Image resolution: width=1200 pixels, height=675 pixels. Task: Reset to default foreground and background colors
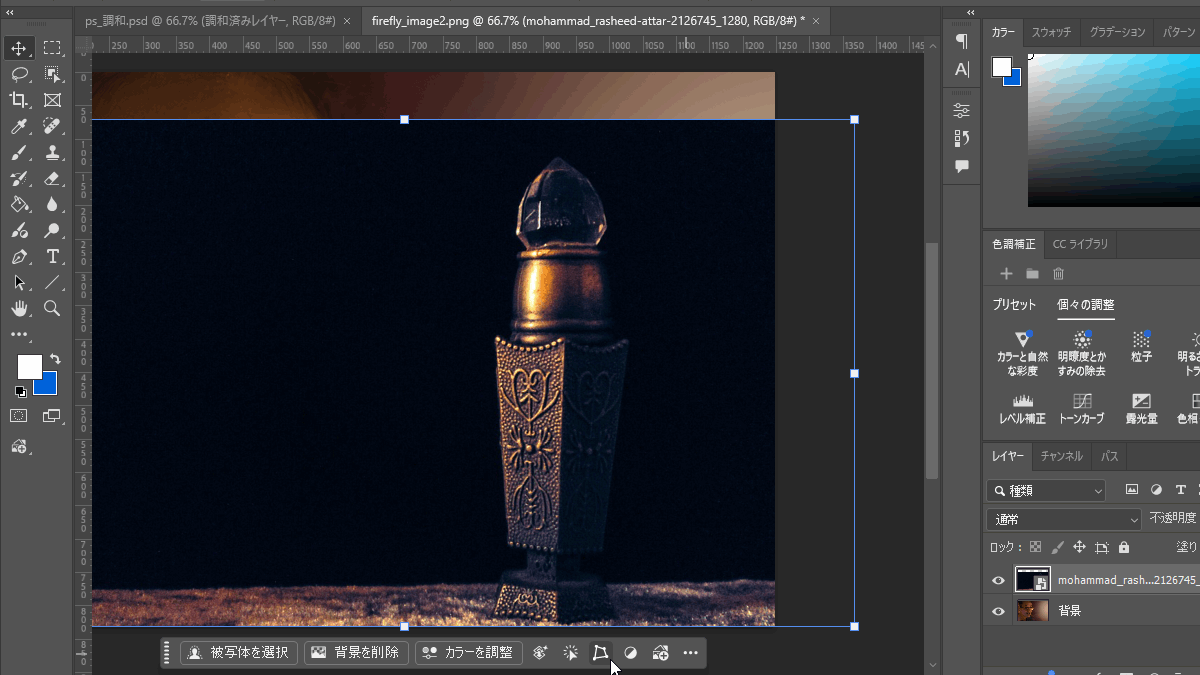coord(19,391)
